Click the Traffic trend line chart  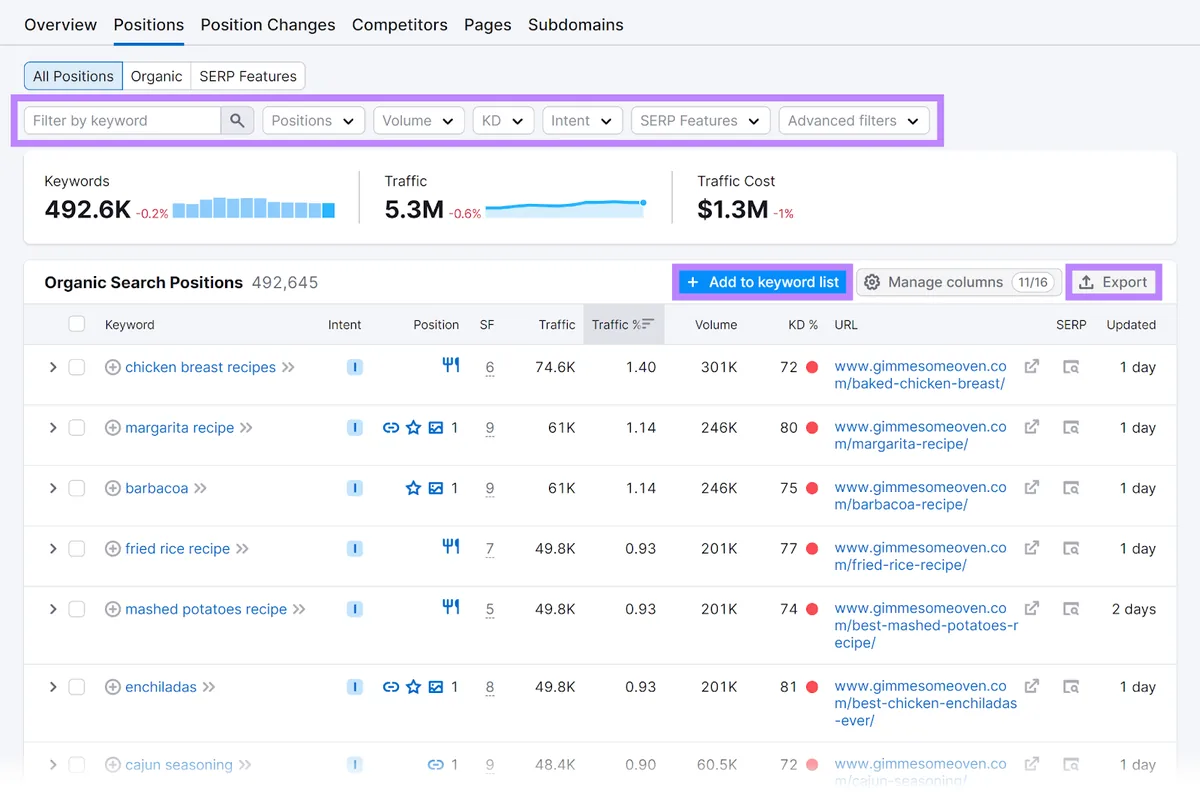click(566, 208)
